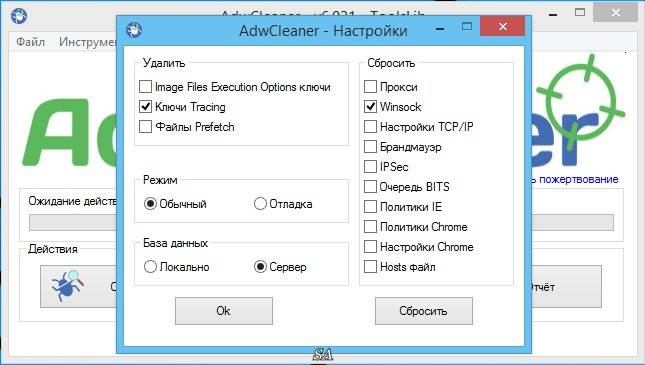Click the Отчёт button in main window
This screenshot has width=645, height=365.
pos(566,286)
